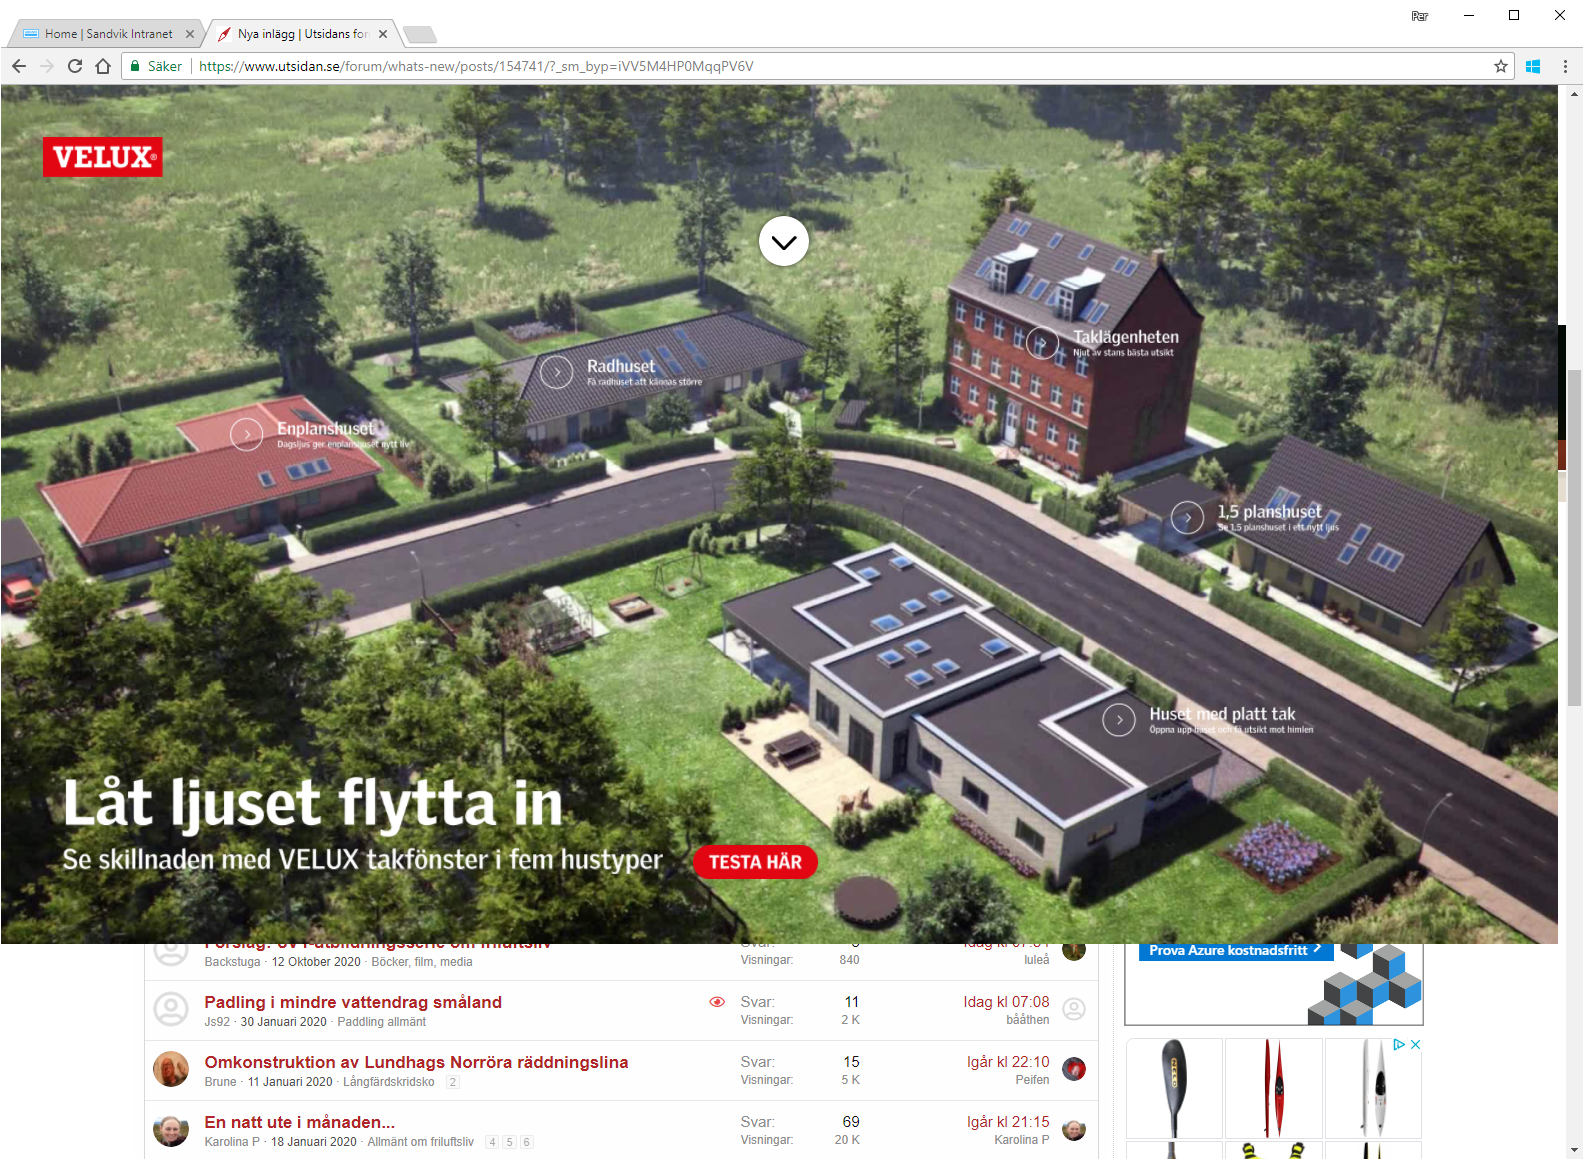Viewport: 1584px width, 1160px height.
Task: Open thread Padling i mindre vattendrag småland
Action: [353, 1002]
